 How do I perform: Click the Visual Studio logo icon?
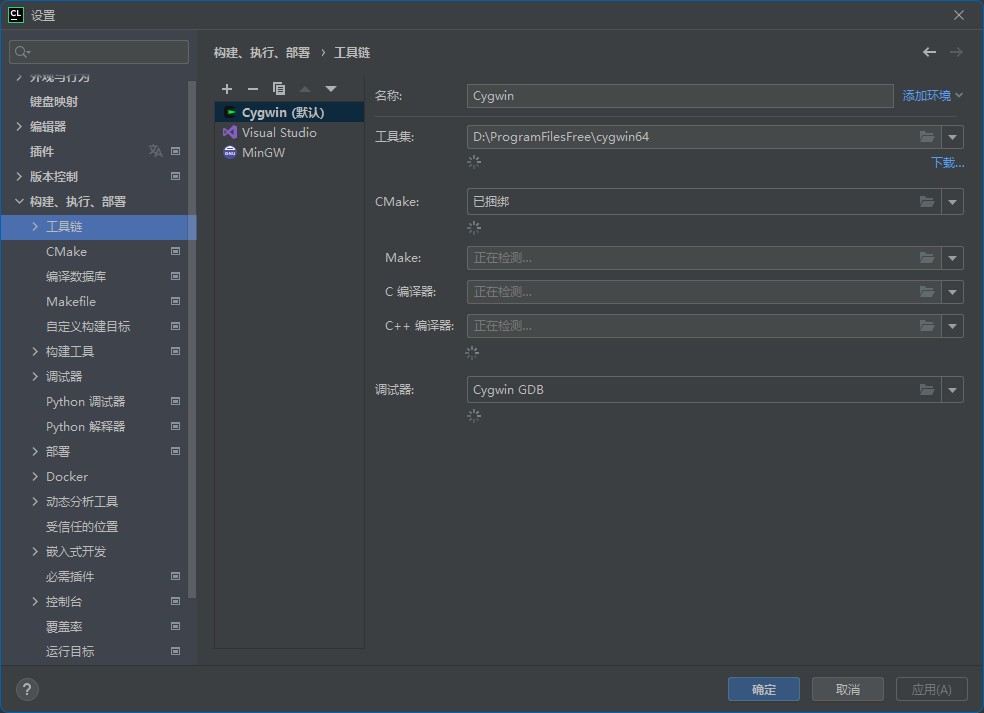(x=230, y=132)
